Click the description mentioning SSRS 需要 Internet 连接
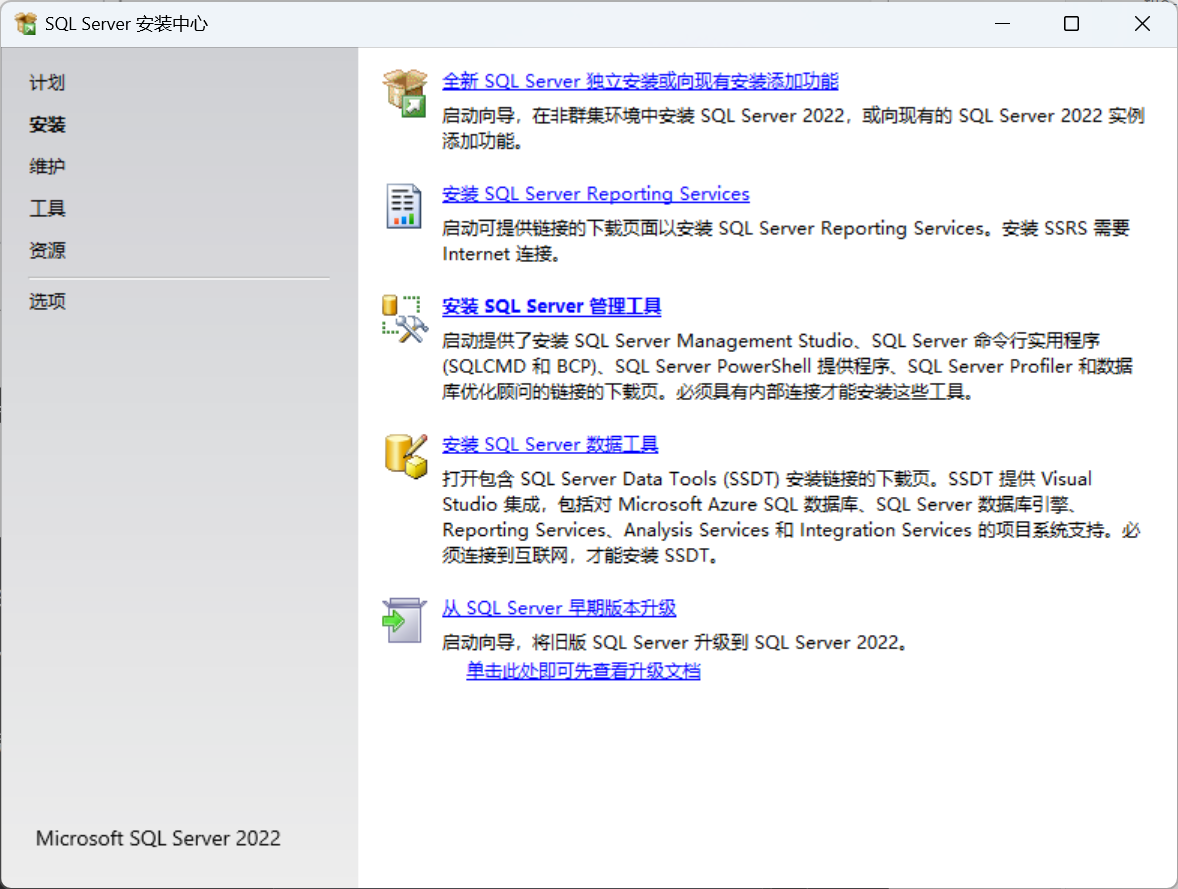 click(x=786, y=241)
